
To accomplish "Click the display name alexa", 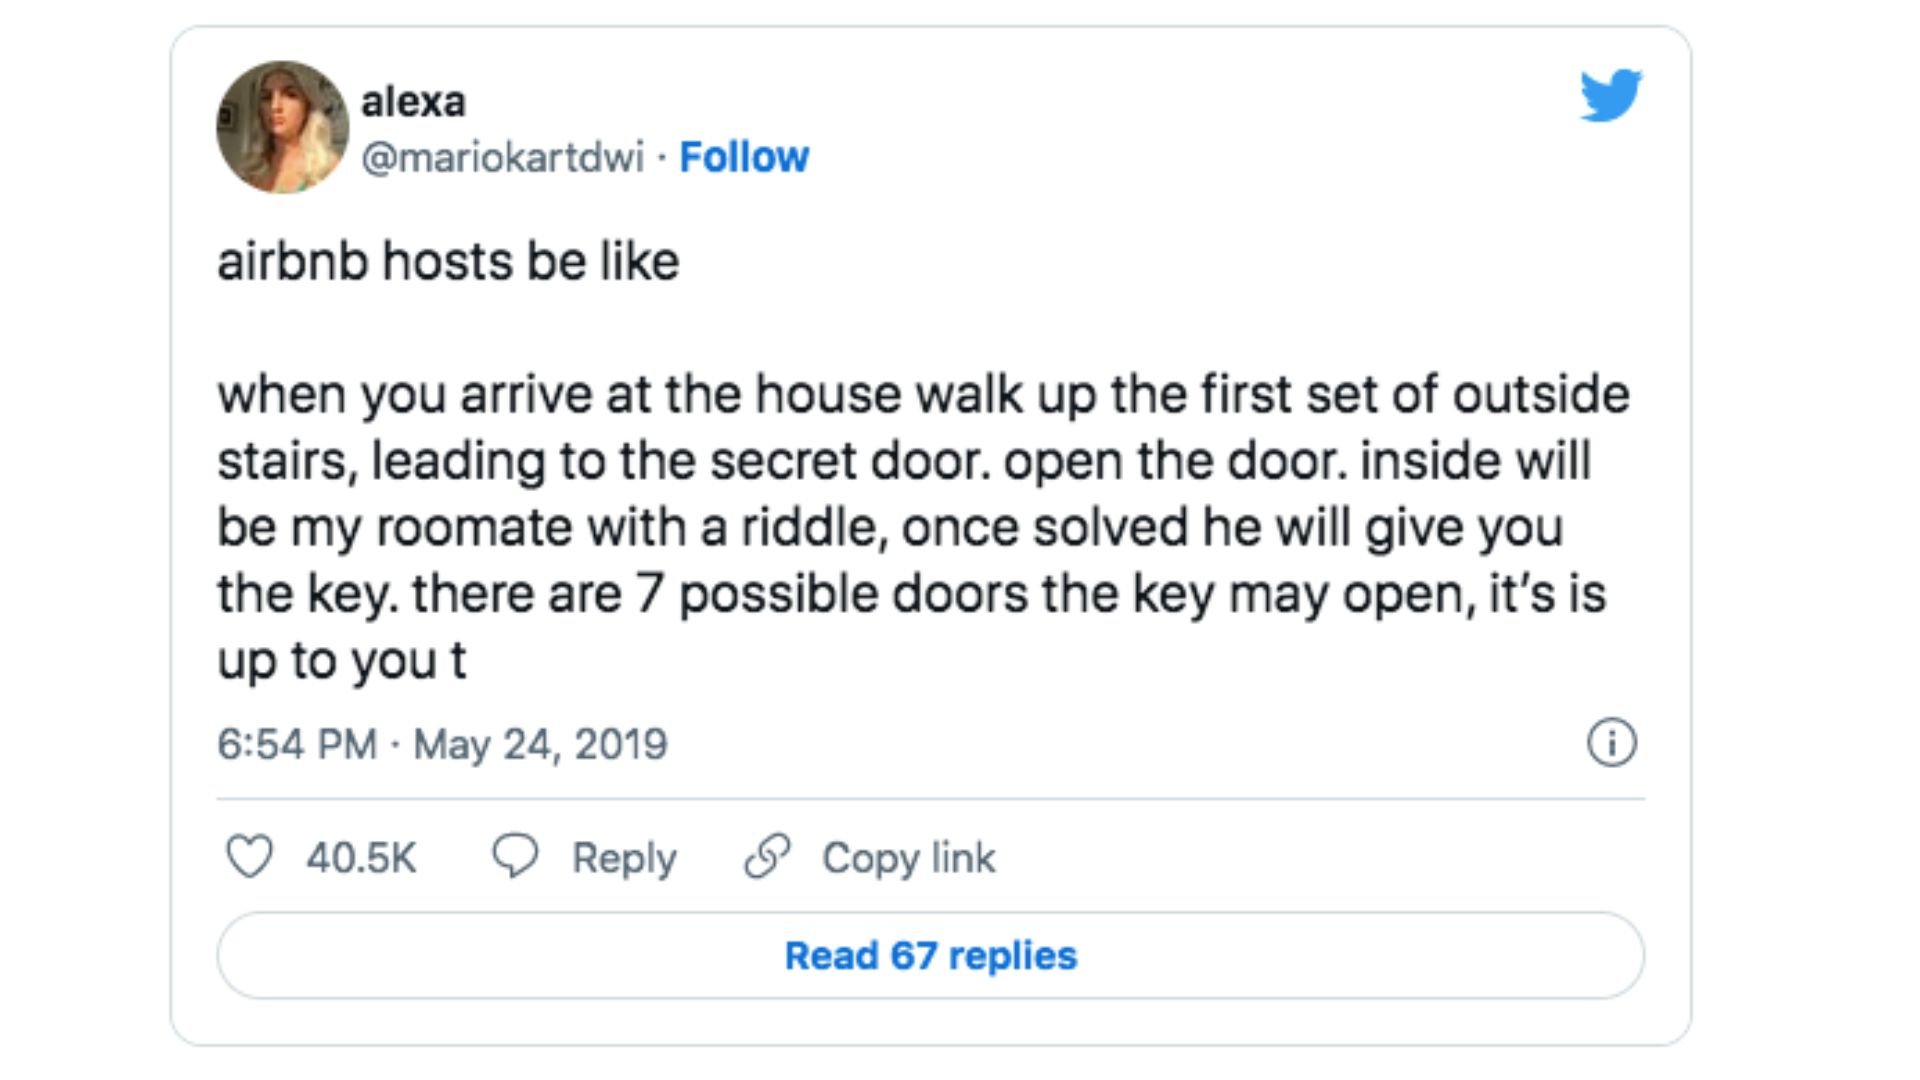I will click(413, 101).
